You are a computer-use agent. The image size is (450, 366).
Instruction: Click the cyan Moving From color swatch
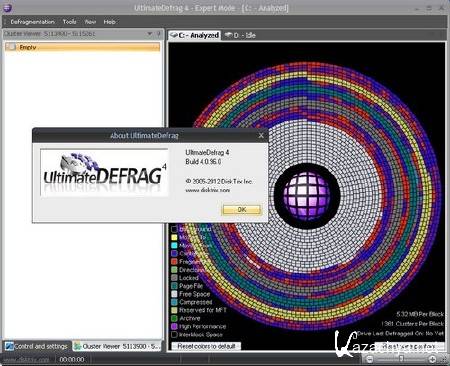[x=174, y=245]
